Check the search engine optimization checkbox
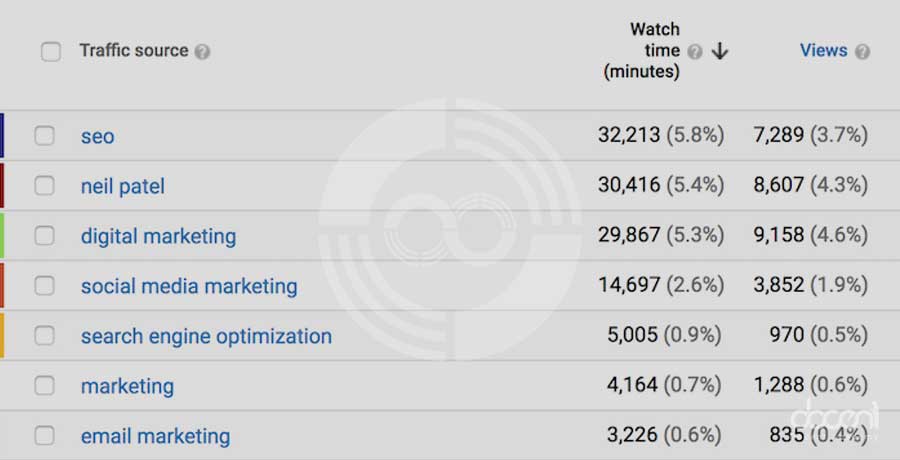The height and width of the screenshot is (460, 900). pyautogui.click(x=45, y=336)
